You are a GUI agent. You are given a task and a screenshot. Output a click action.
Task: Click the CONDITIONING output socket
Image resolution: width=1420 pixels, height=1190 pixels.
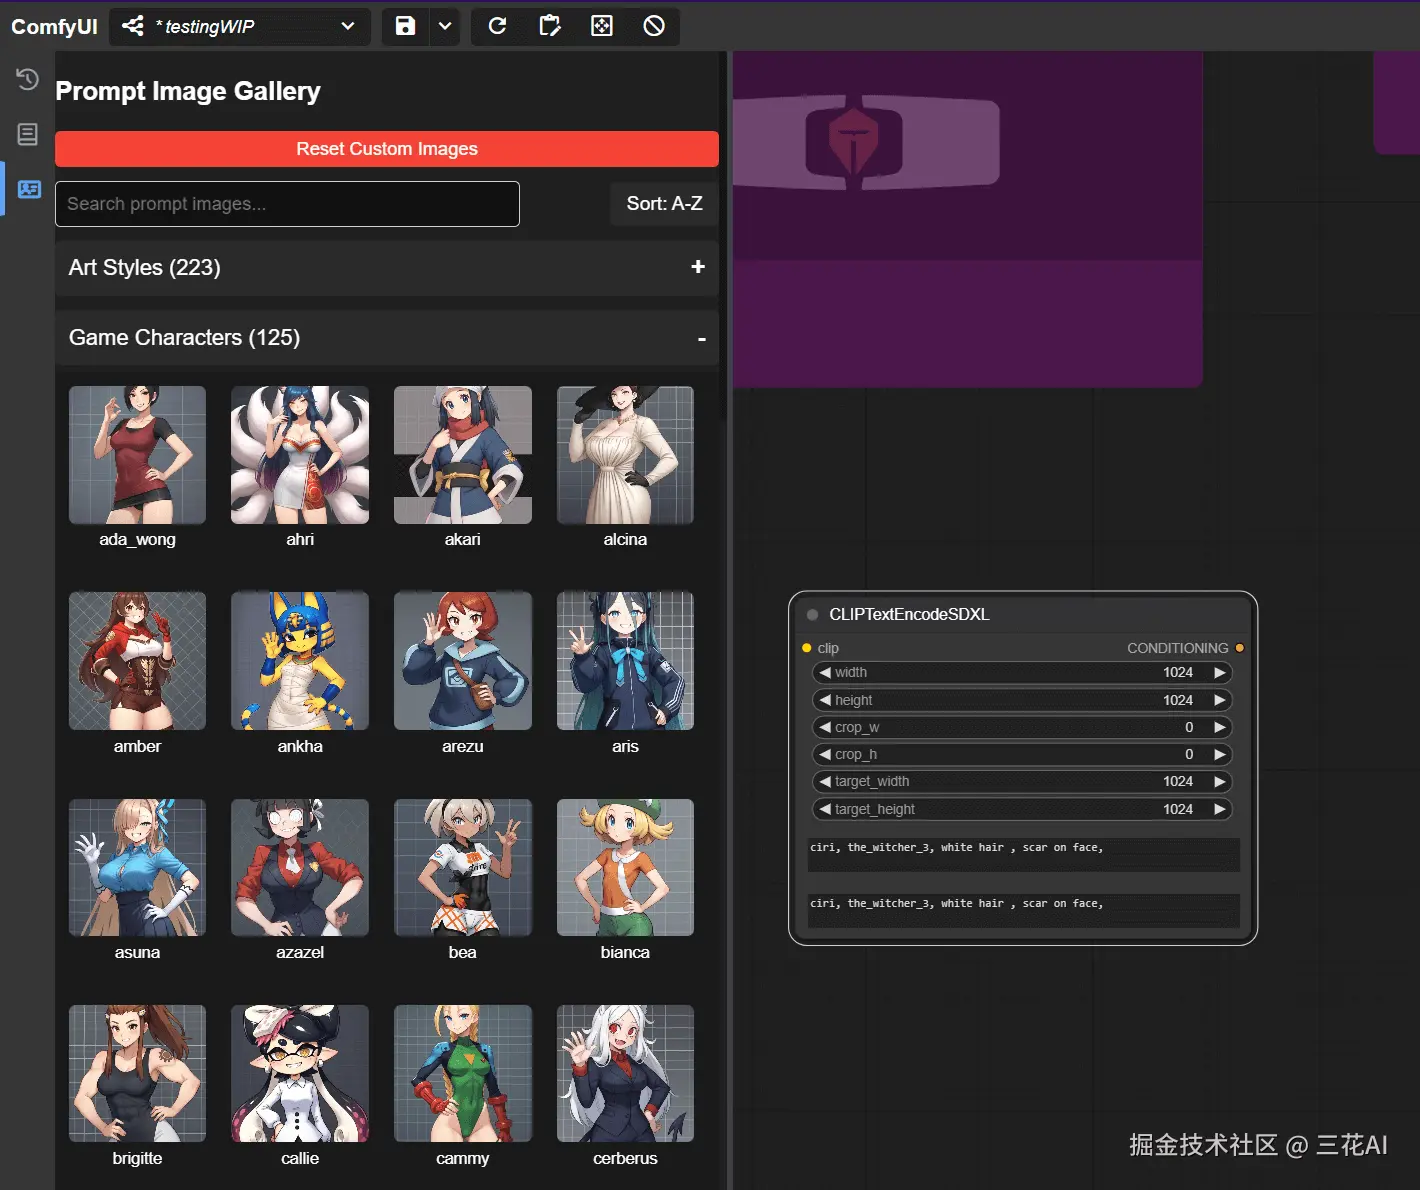coord(1240,648)
